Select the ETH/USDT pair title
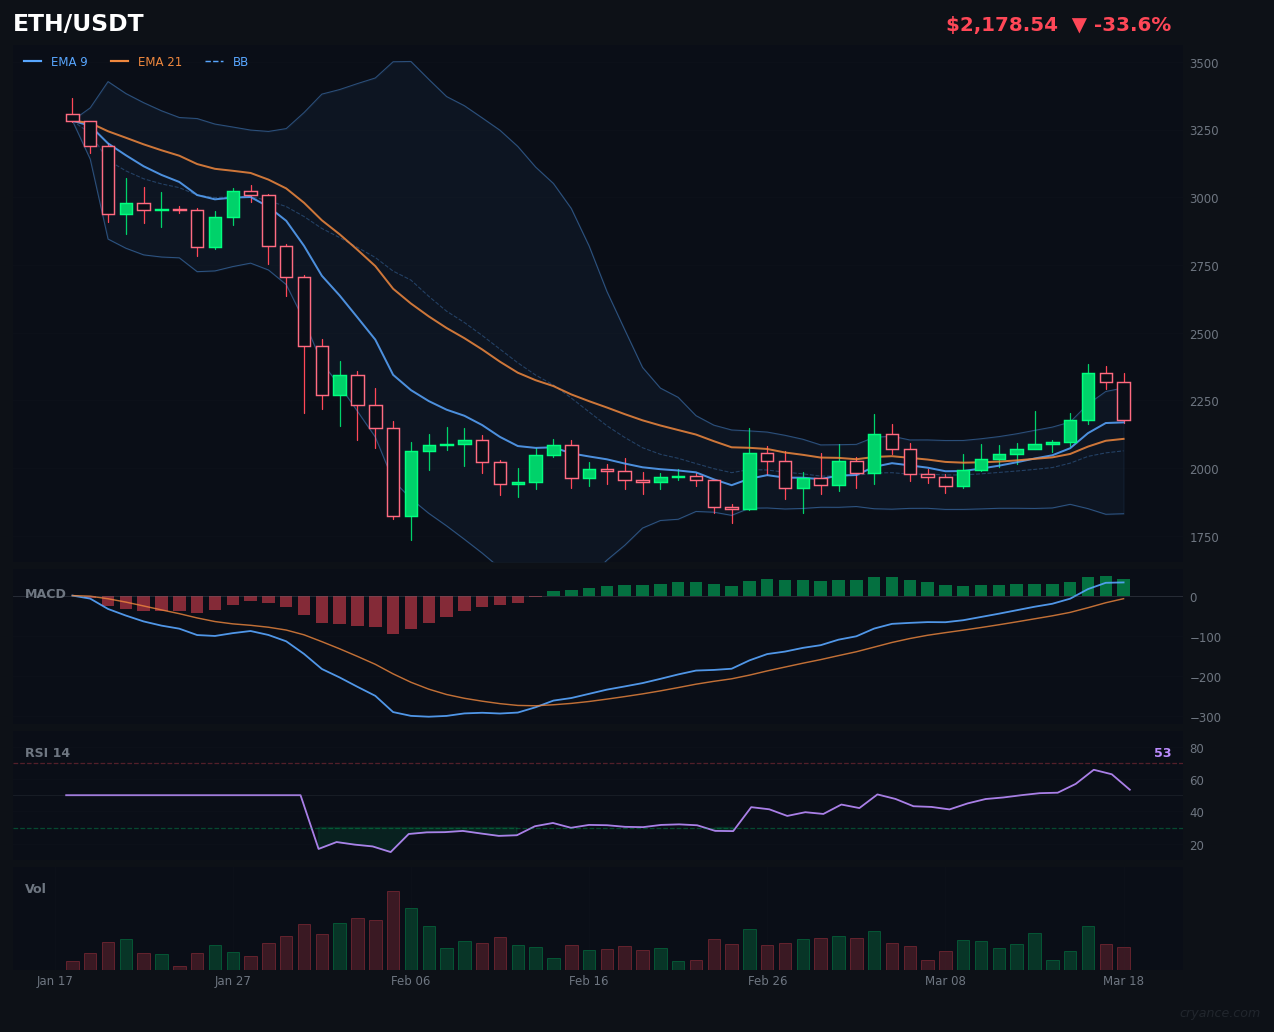 [77, 22]
